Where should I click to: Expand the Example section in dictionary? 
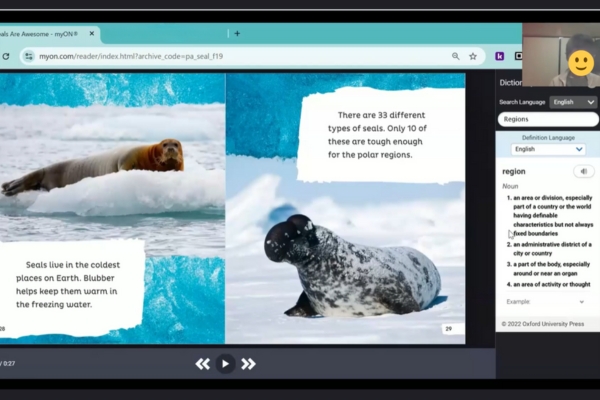point(546,301)
